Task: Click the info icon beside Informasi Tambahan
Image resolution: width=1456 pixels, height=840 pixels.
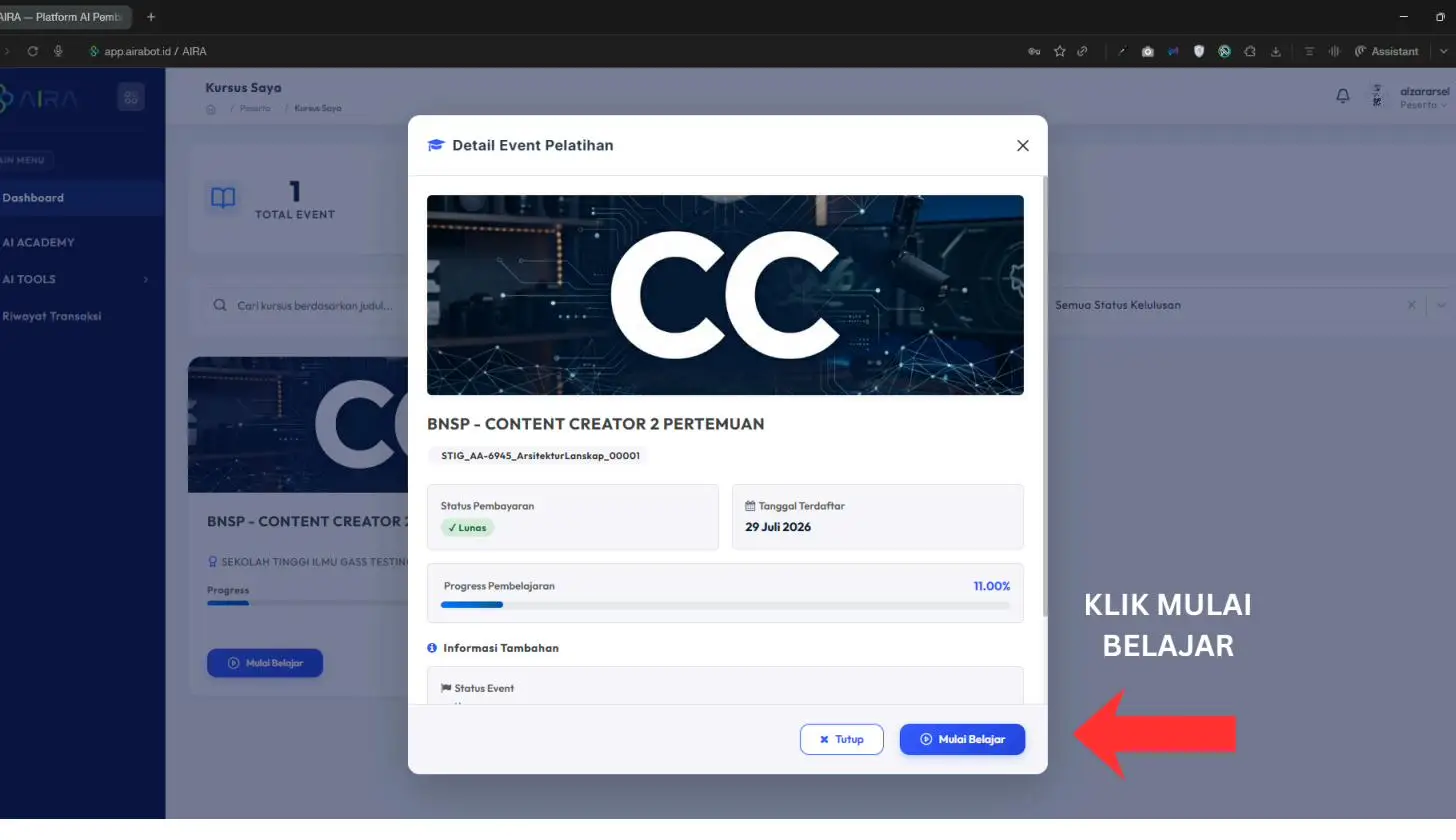Action: 432,648
